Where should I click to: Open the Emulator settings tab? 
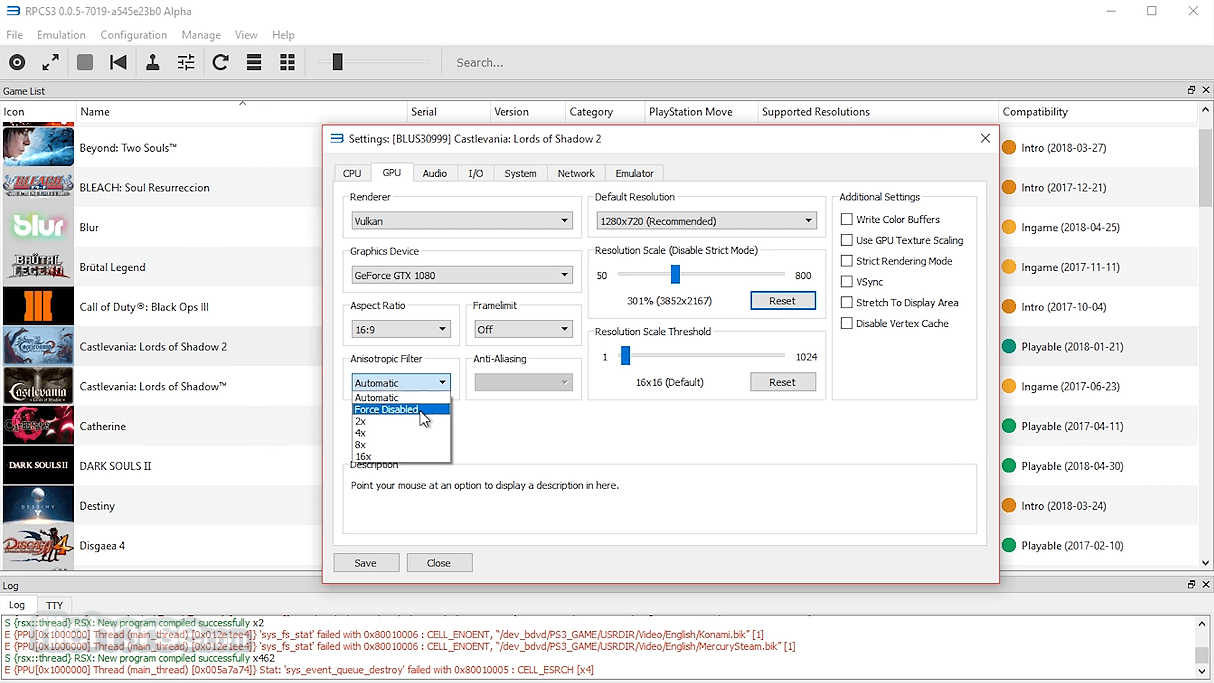pos(635,173)
